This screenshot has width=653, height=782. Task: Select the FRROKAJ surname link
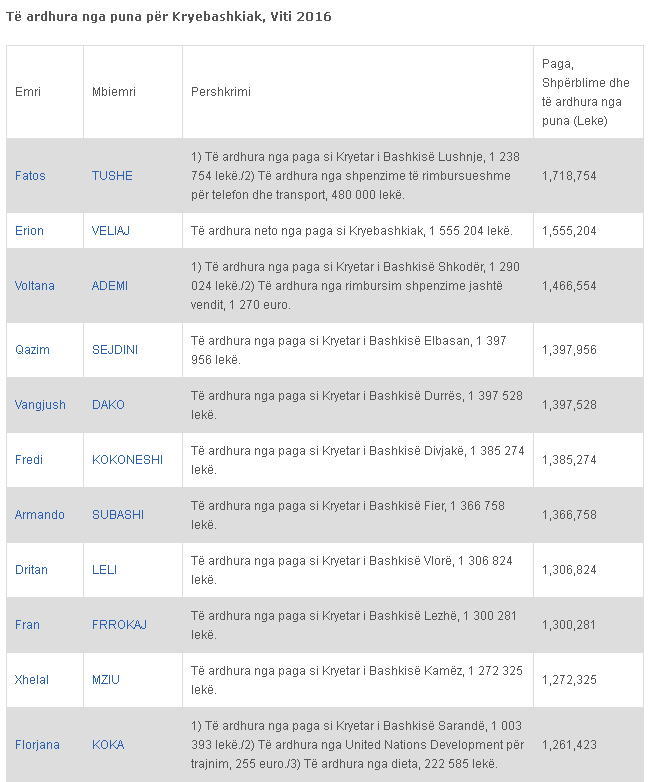click(x=119, y=625)
